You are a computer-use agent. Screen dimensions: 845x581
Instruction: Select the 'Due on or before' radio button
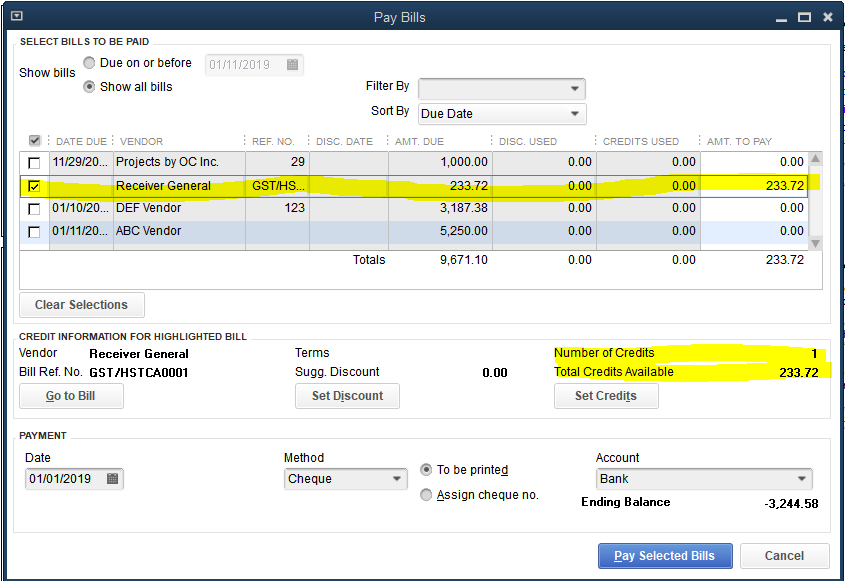89,63
